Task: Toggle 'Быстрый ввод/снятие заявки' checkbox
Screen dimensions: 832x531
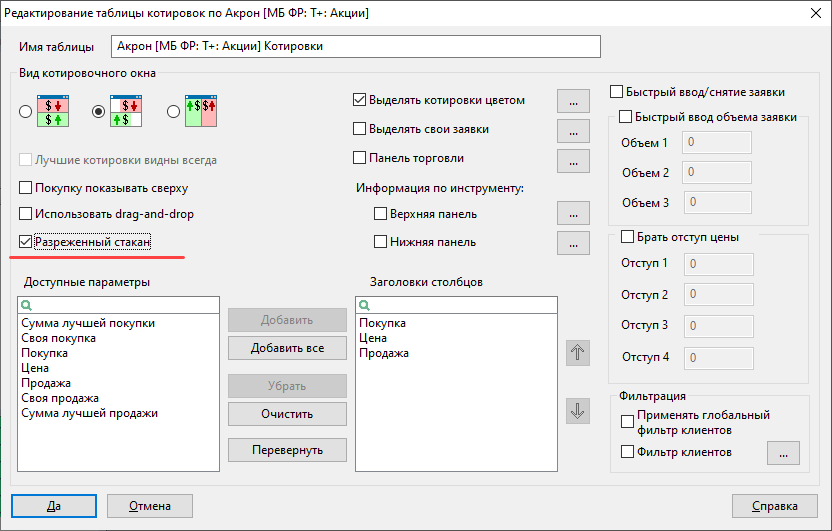Action: tap(617, 92)
